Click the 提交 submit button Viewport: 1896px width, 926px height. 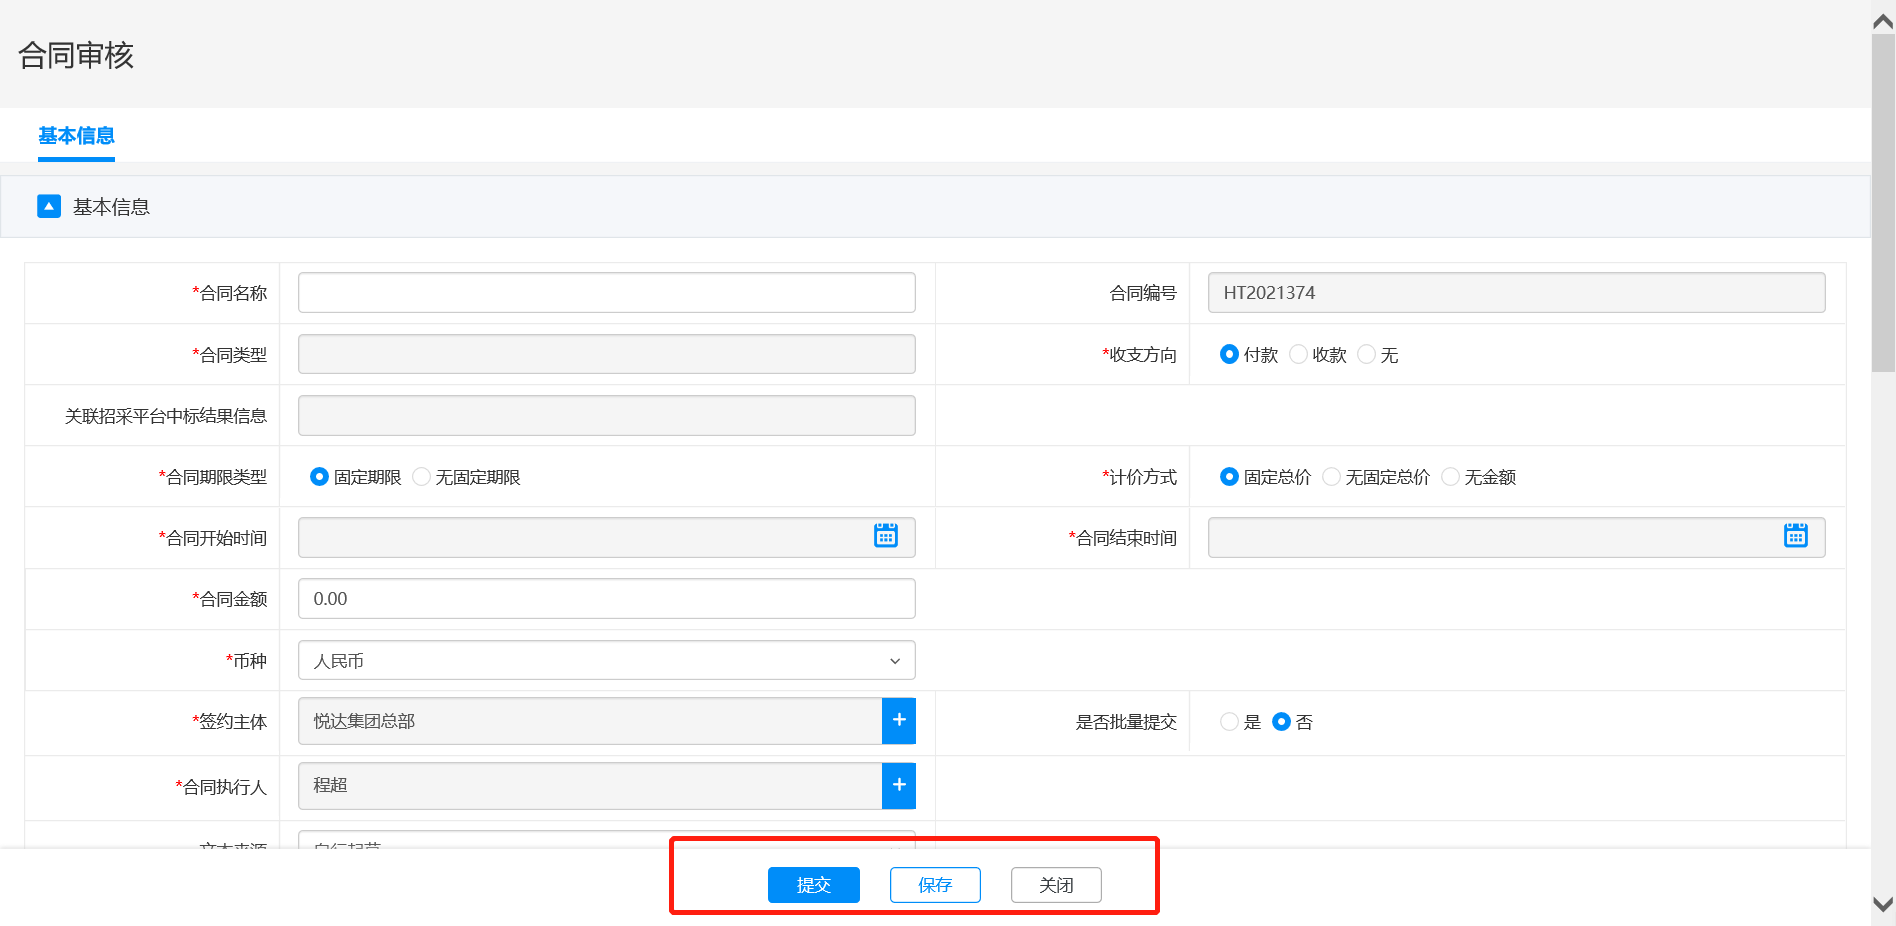[813, 885]
